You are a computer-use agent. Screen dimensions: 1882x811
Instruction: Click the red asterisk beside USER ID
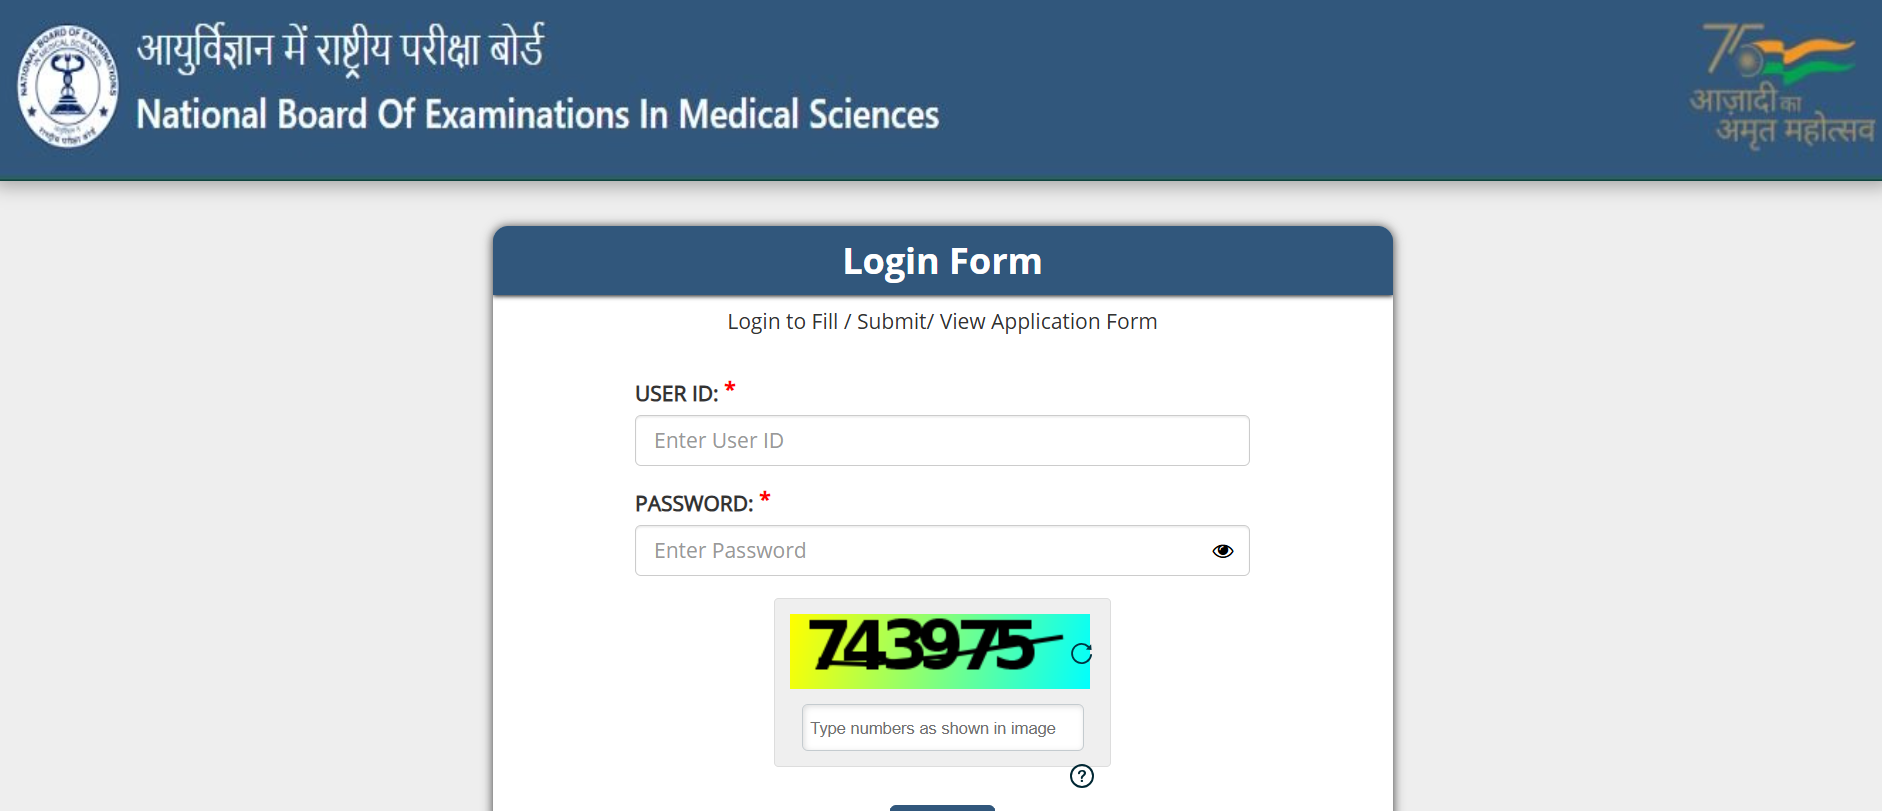[730, 388]
